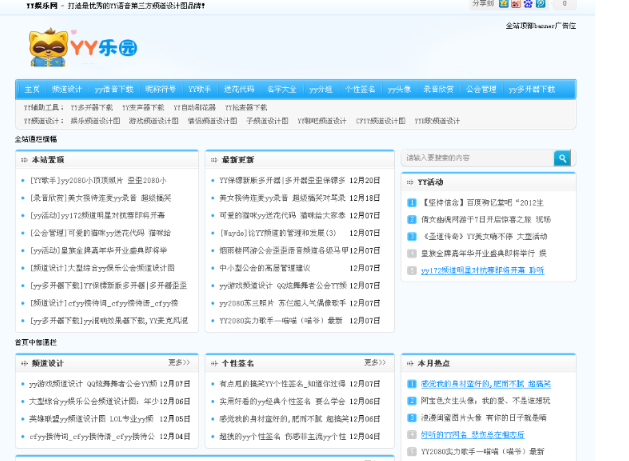Open YY活动 item 4 皇族金牌嘉年华
This screenshot has height=461, width=629.
coord(484,253)
